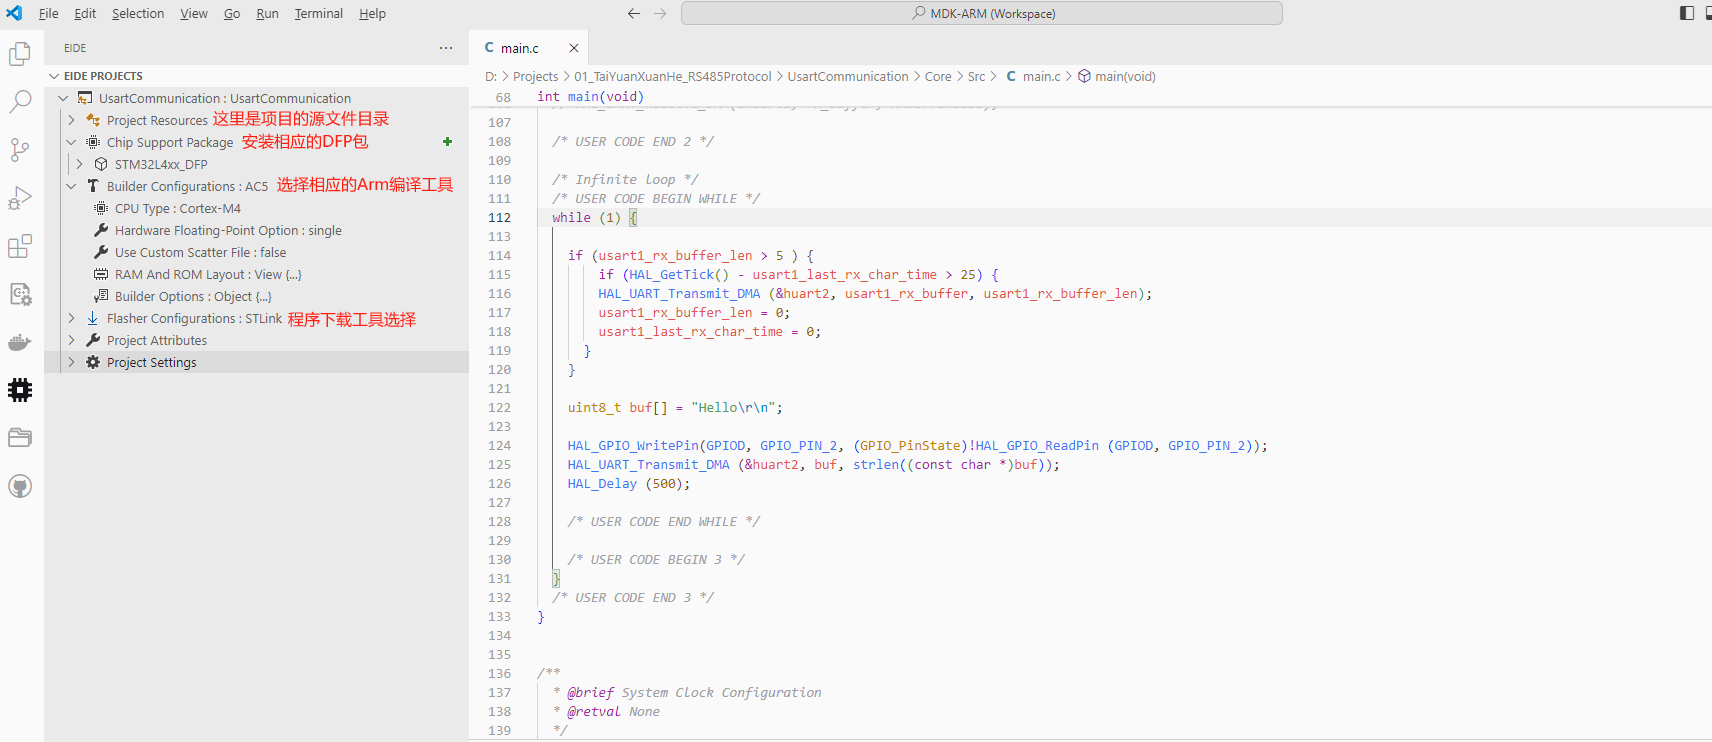Viewport: 1712px width, 742px height.
Task: Expand Flasher Configurations : STLink node
Action: (71, 318)
